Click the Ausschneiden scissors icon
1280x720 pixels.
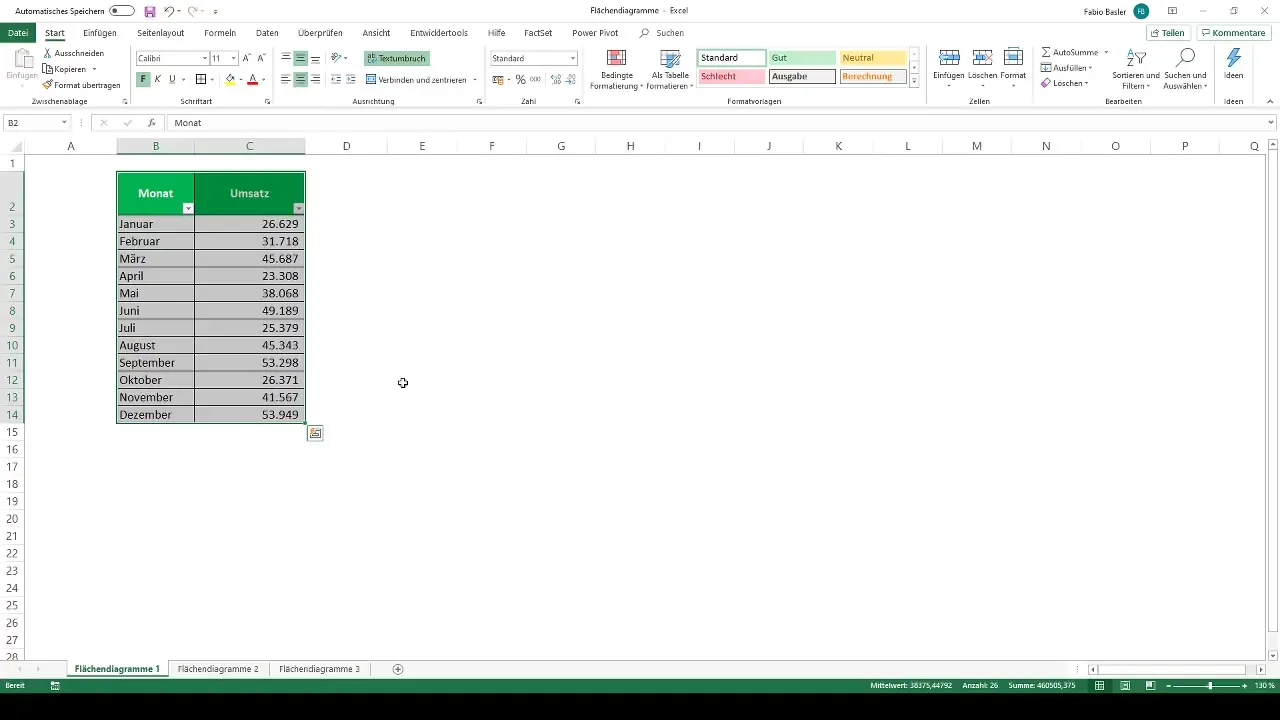point(48,53)
